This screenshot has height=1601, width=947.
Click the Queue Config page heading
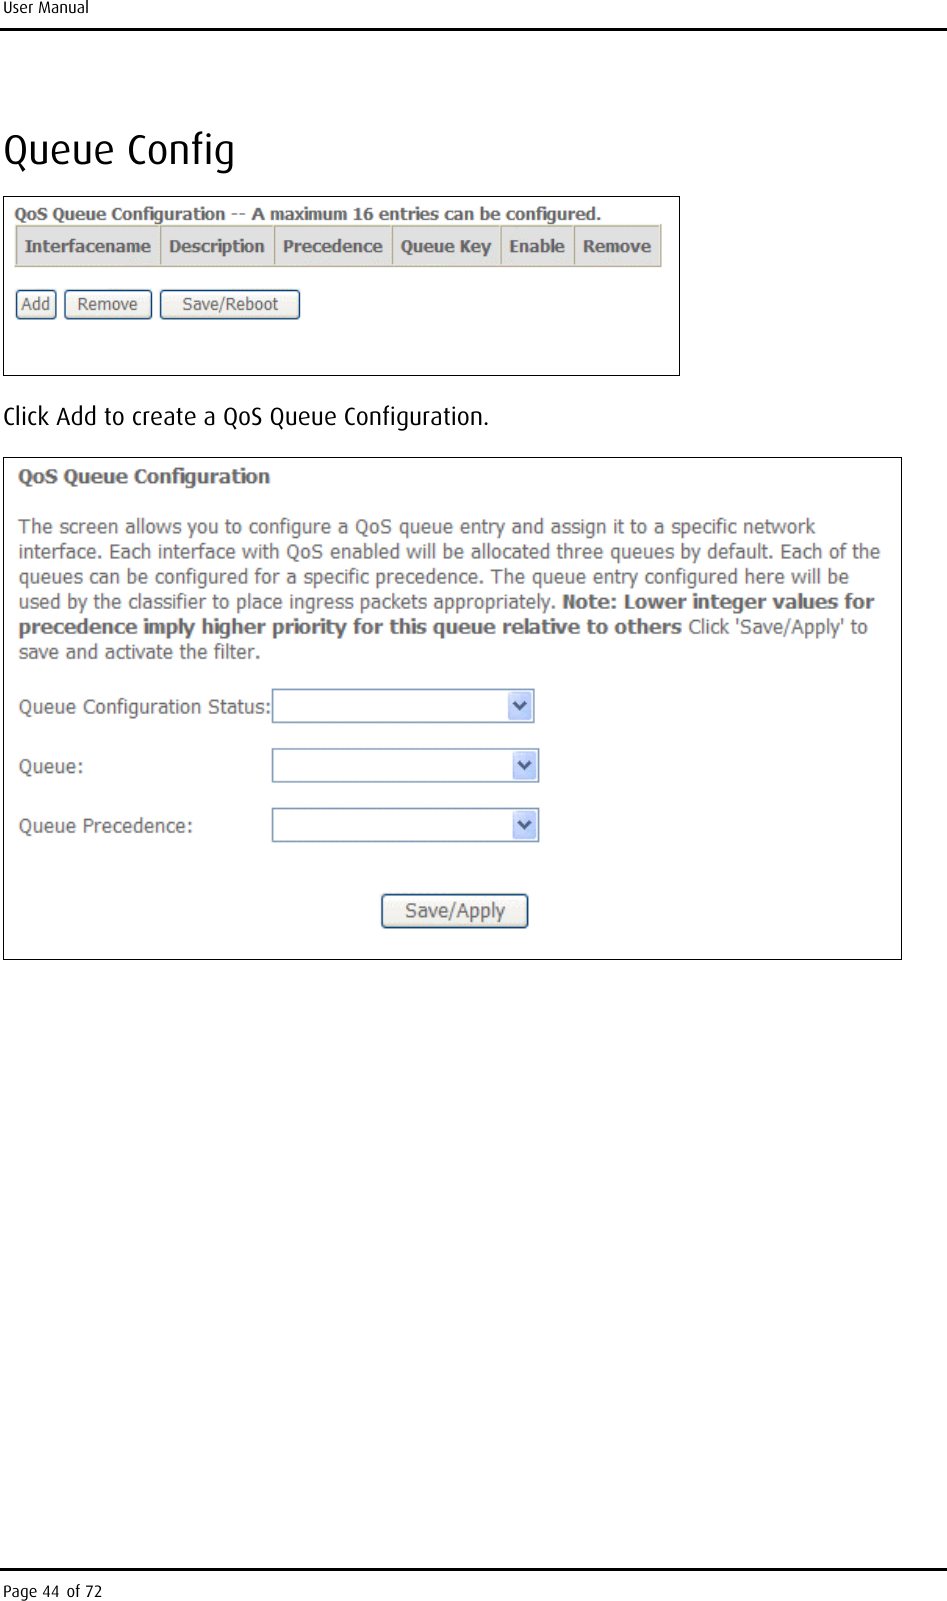click(120, 151)
